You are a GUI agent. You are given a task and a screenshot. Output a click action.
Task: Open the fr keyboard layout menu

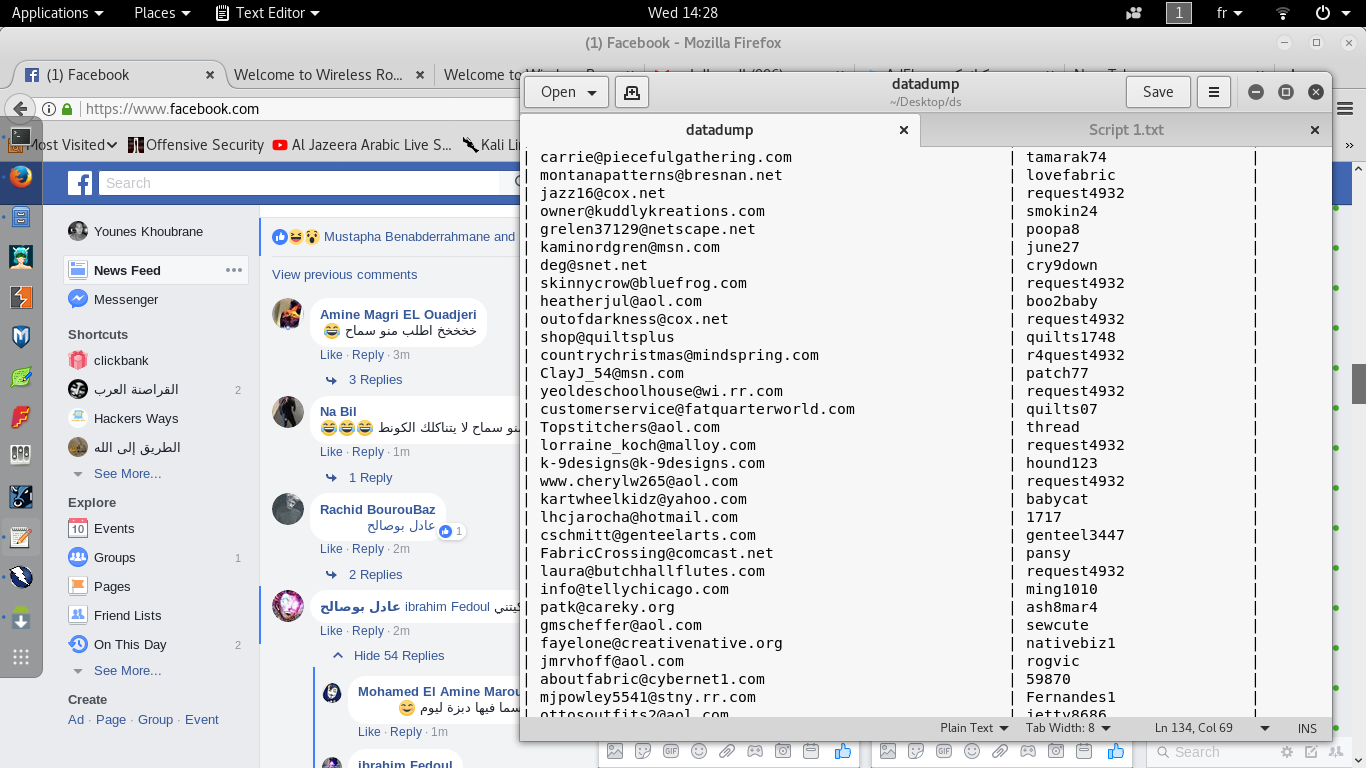[1230, 13]
